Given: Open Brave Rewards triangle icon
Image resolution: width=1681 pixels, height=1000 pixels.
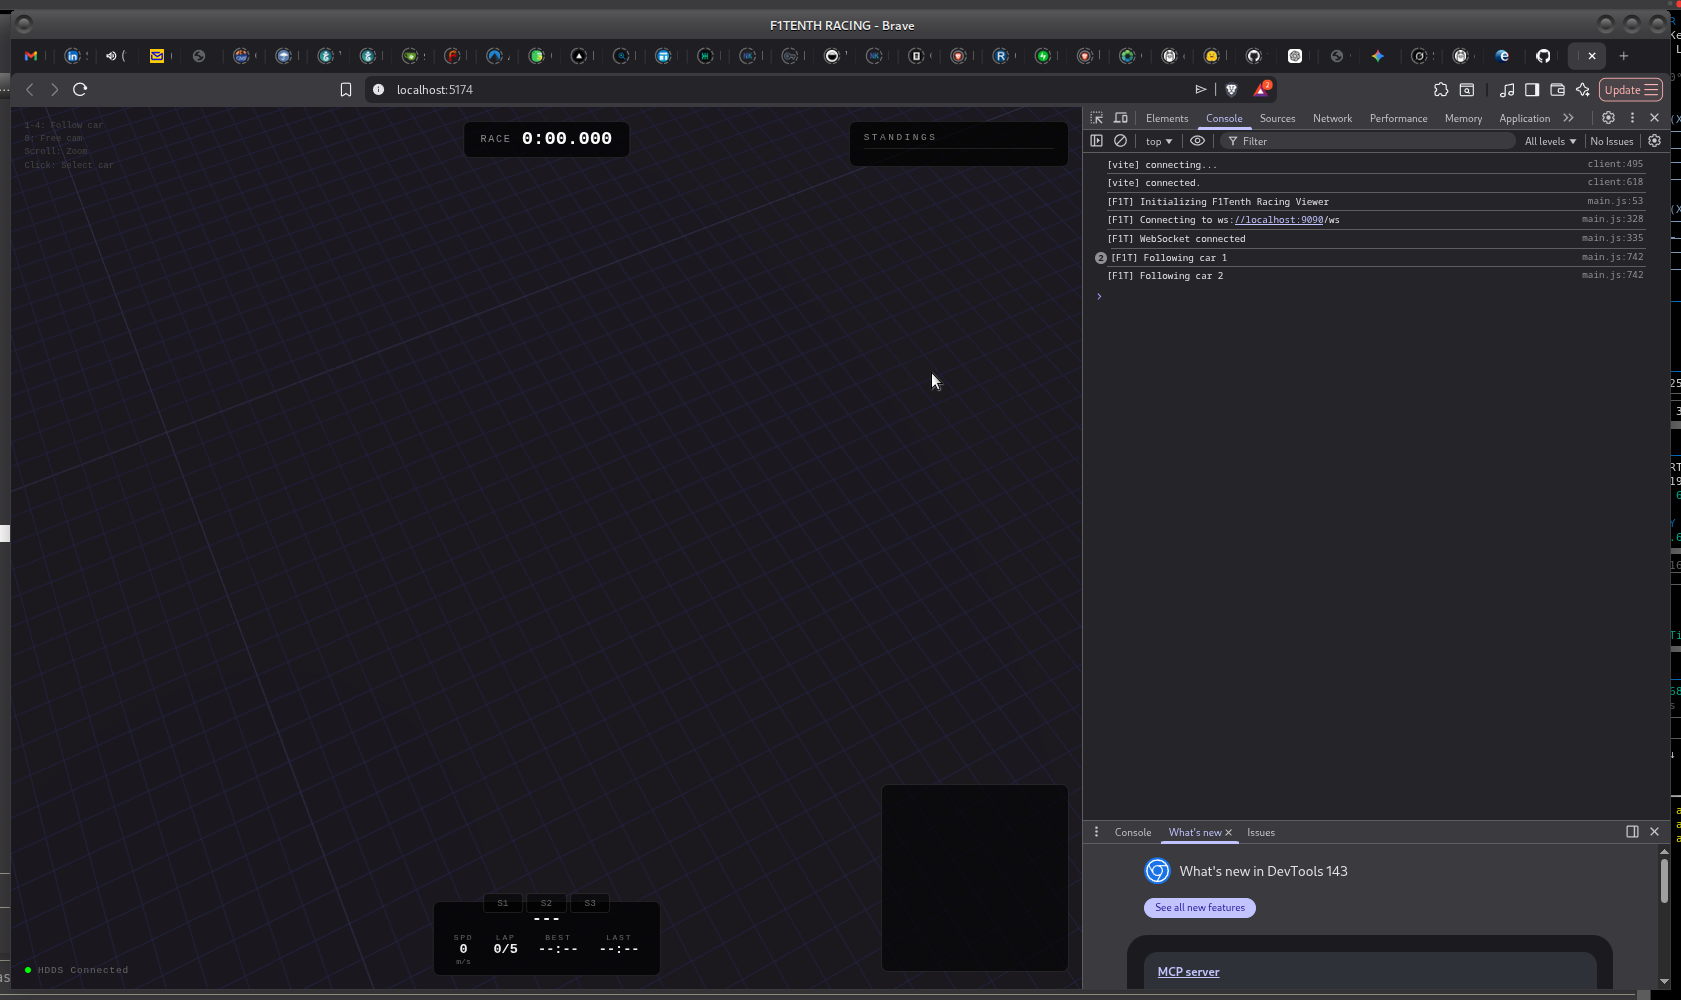Looking at the screenshot, I should (x=1261, y=90).
